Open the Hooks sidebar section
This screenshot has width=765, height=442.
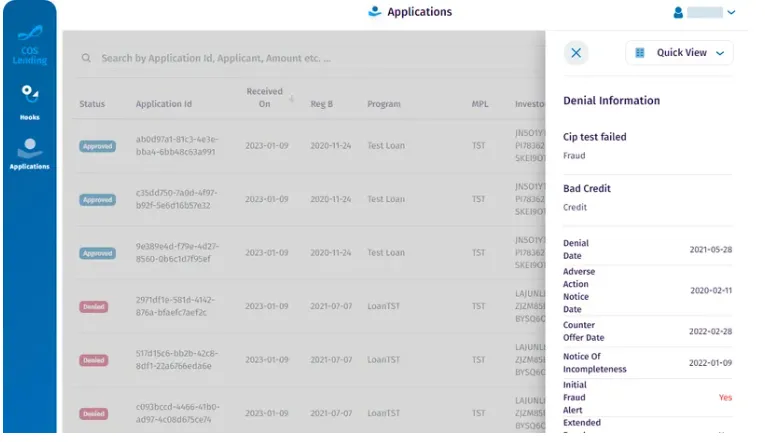pyautogui.click(x=29, y=102)
